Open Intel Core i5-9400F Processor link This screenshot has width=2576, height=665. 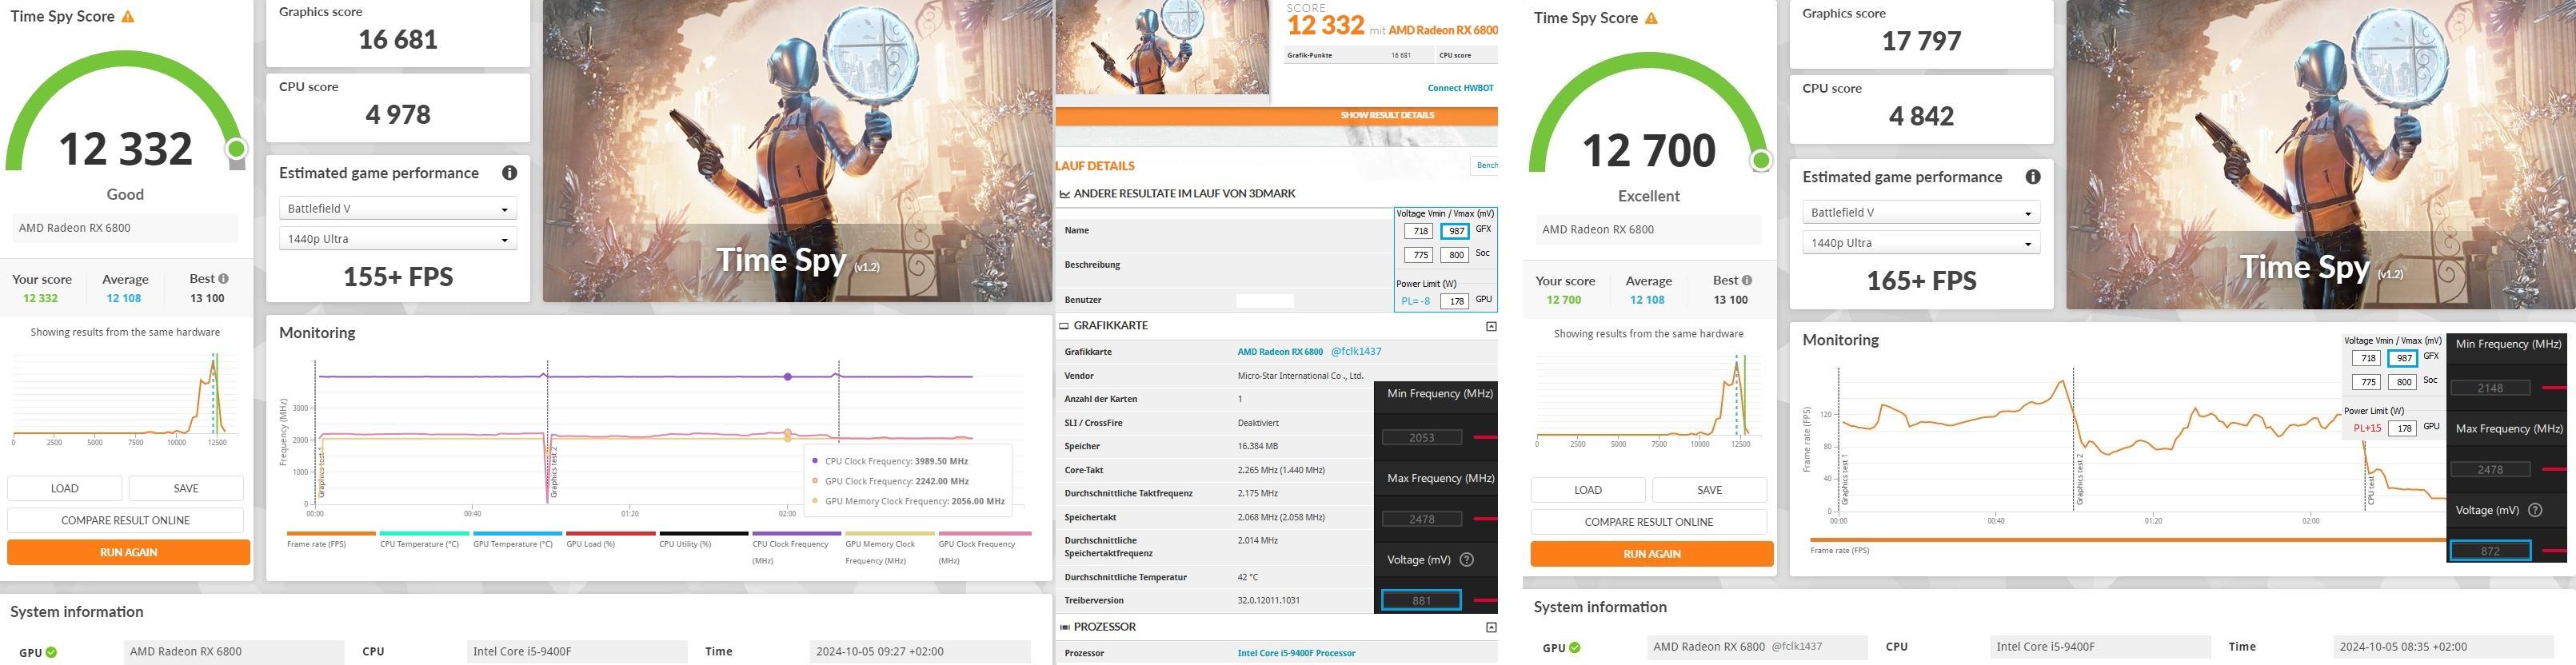coord(1296,653)
